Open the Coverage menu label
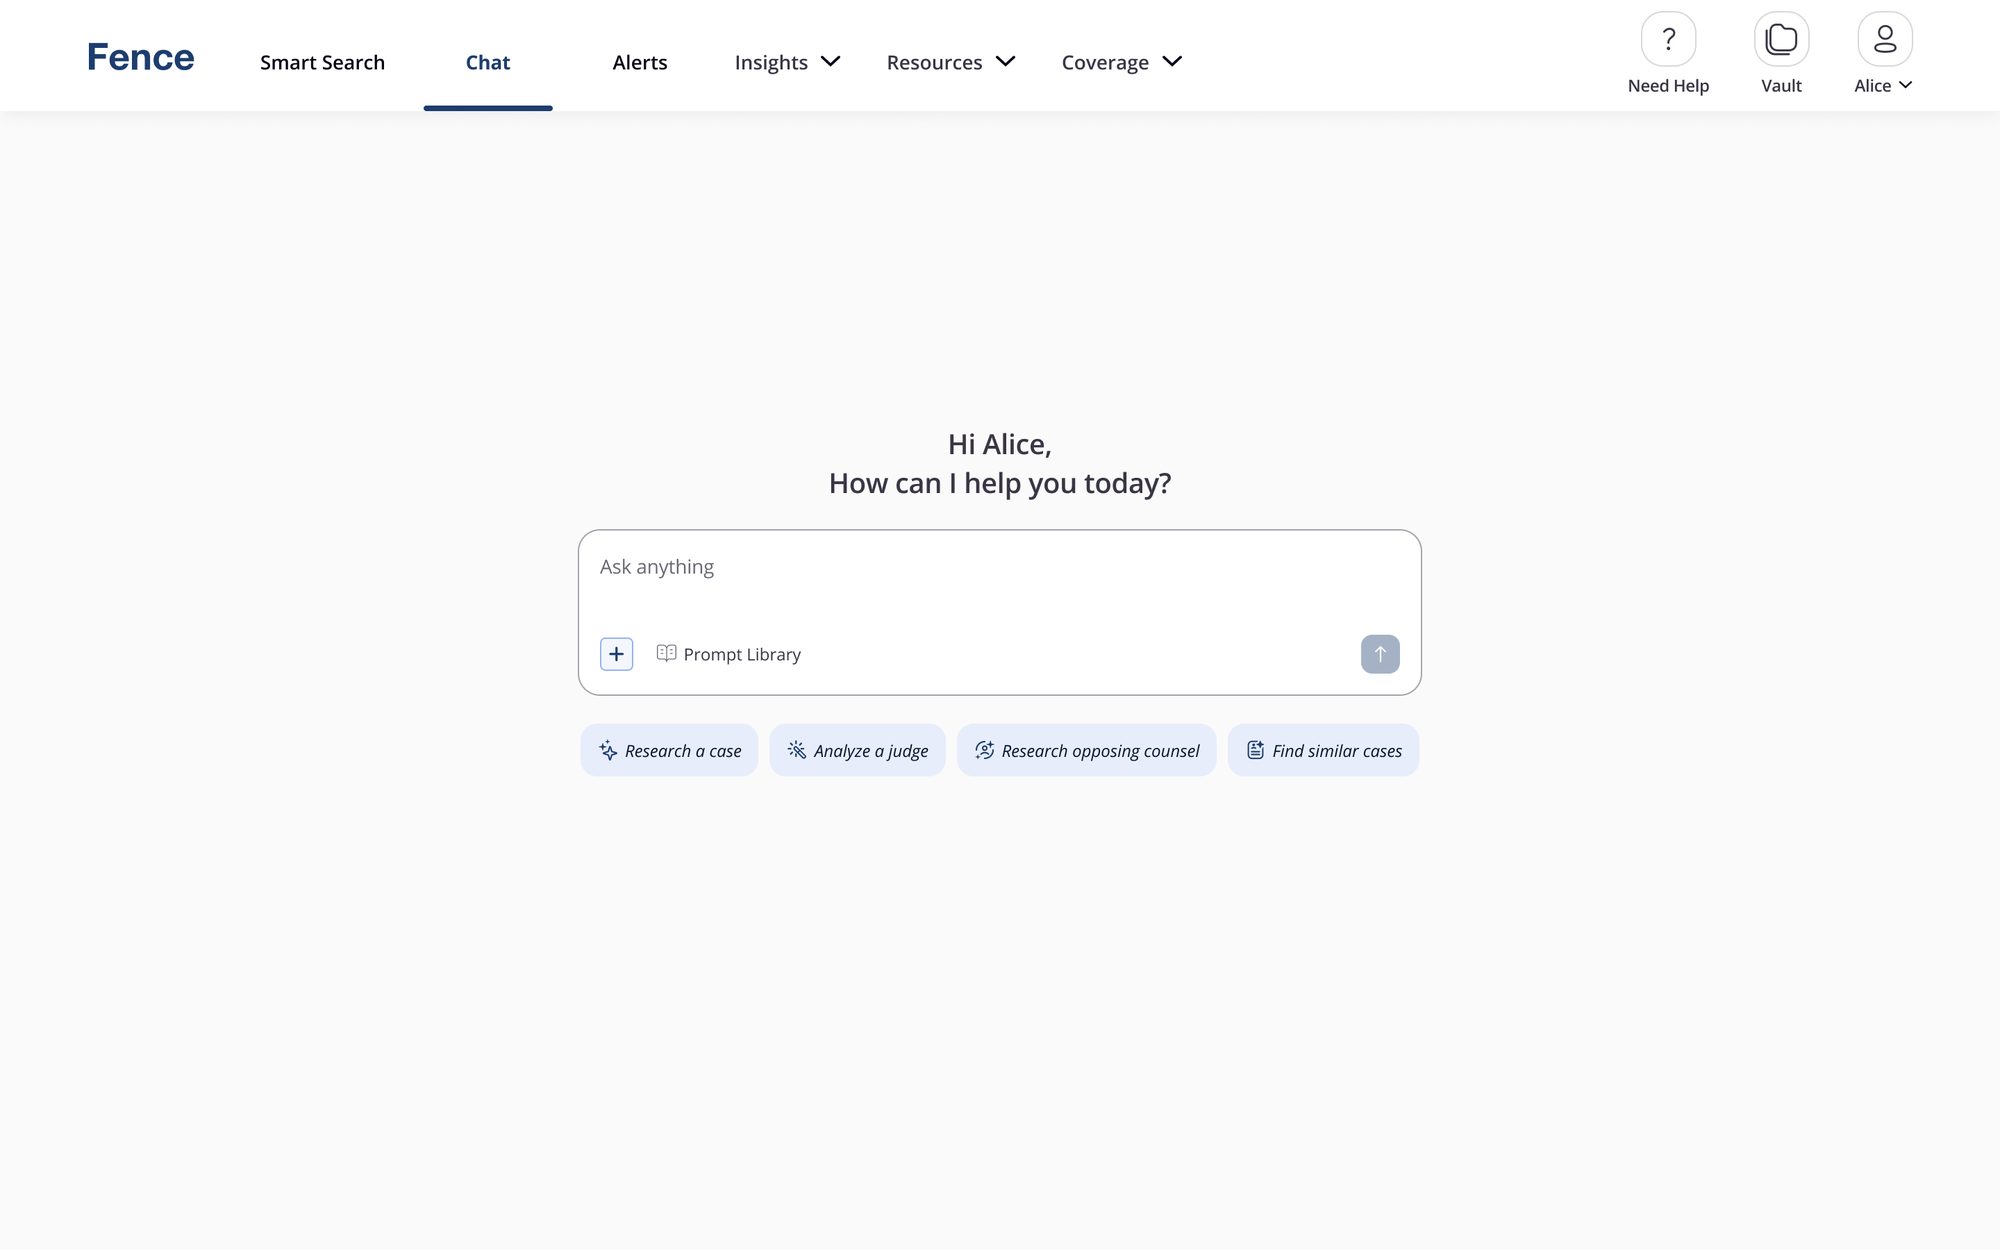The width and height of the screenshot is (2000, 1250). pos(1105,62)
